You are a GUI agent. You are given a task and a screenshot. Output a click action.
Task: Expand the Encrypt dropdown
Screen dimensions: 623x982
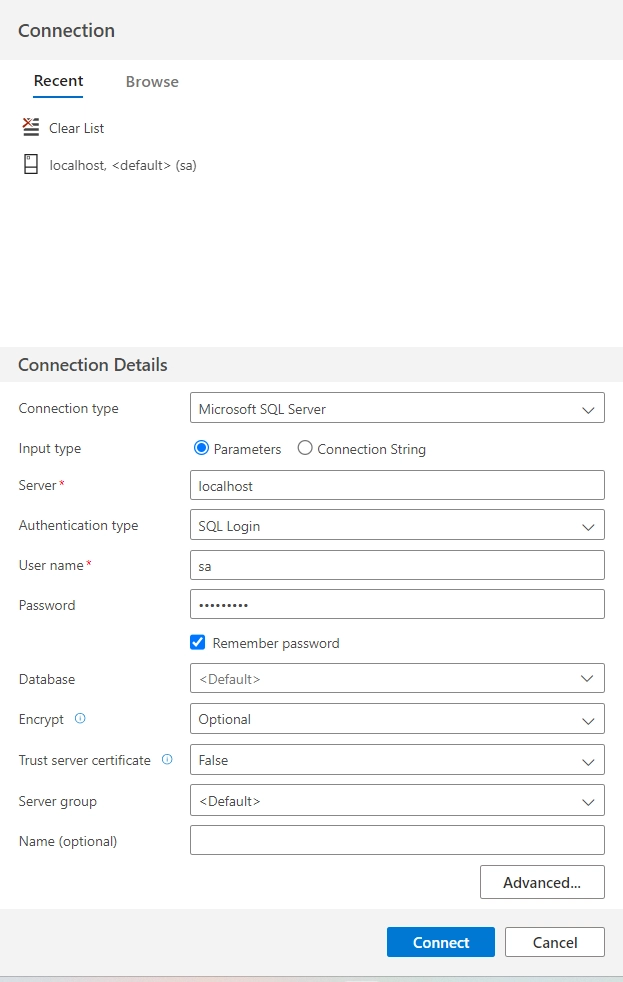pyautogui.click(x=397, y=719)
